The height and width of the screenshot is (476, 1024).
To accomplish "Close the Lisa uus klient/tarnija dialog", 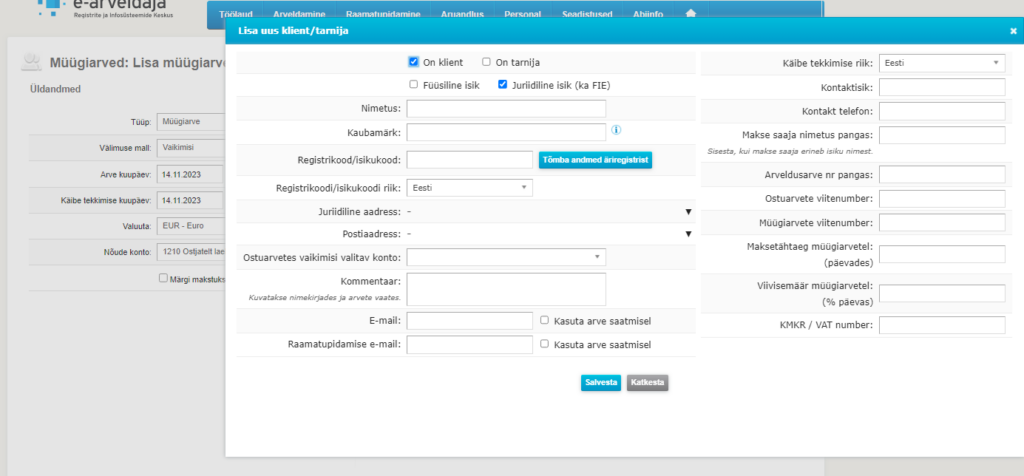I will tap(1012, 31).
